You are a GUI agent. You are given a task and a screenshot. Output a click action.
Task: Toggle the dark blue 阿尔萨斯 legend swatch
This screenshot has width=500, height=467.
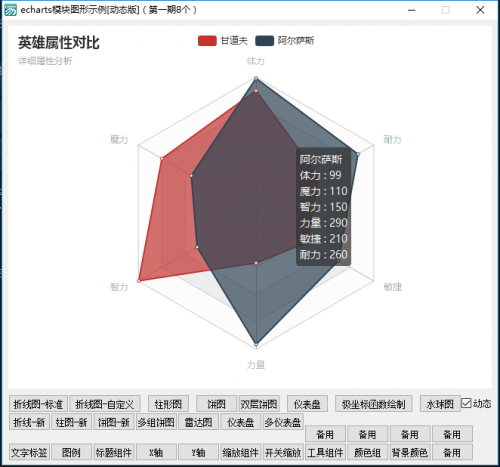pyautogui.click(x=265, y=41)
